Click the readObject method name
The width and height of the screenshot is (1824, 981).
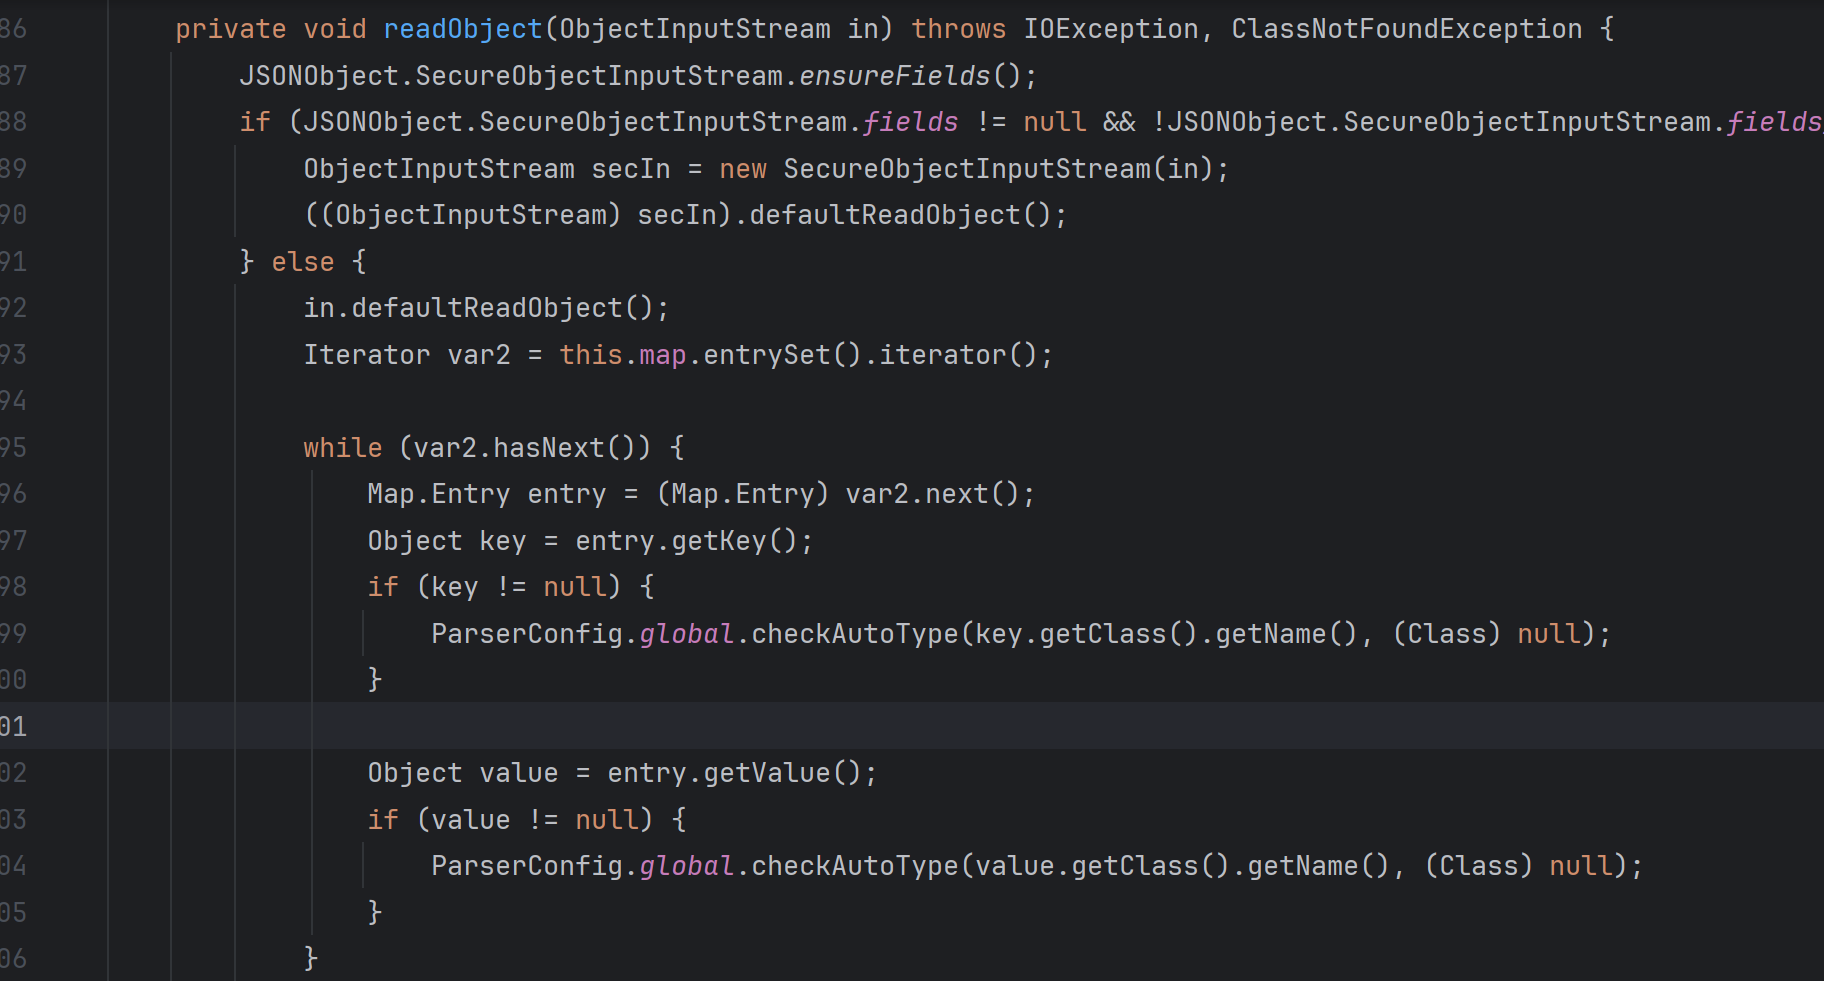pyautogui.click(x=462, y=29)
